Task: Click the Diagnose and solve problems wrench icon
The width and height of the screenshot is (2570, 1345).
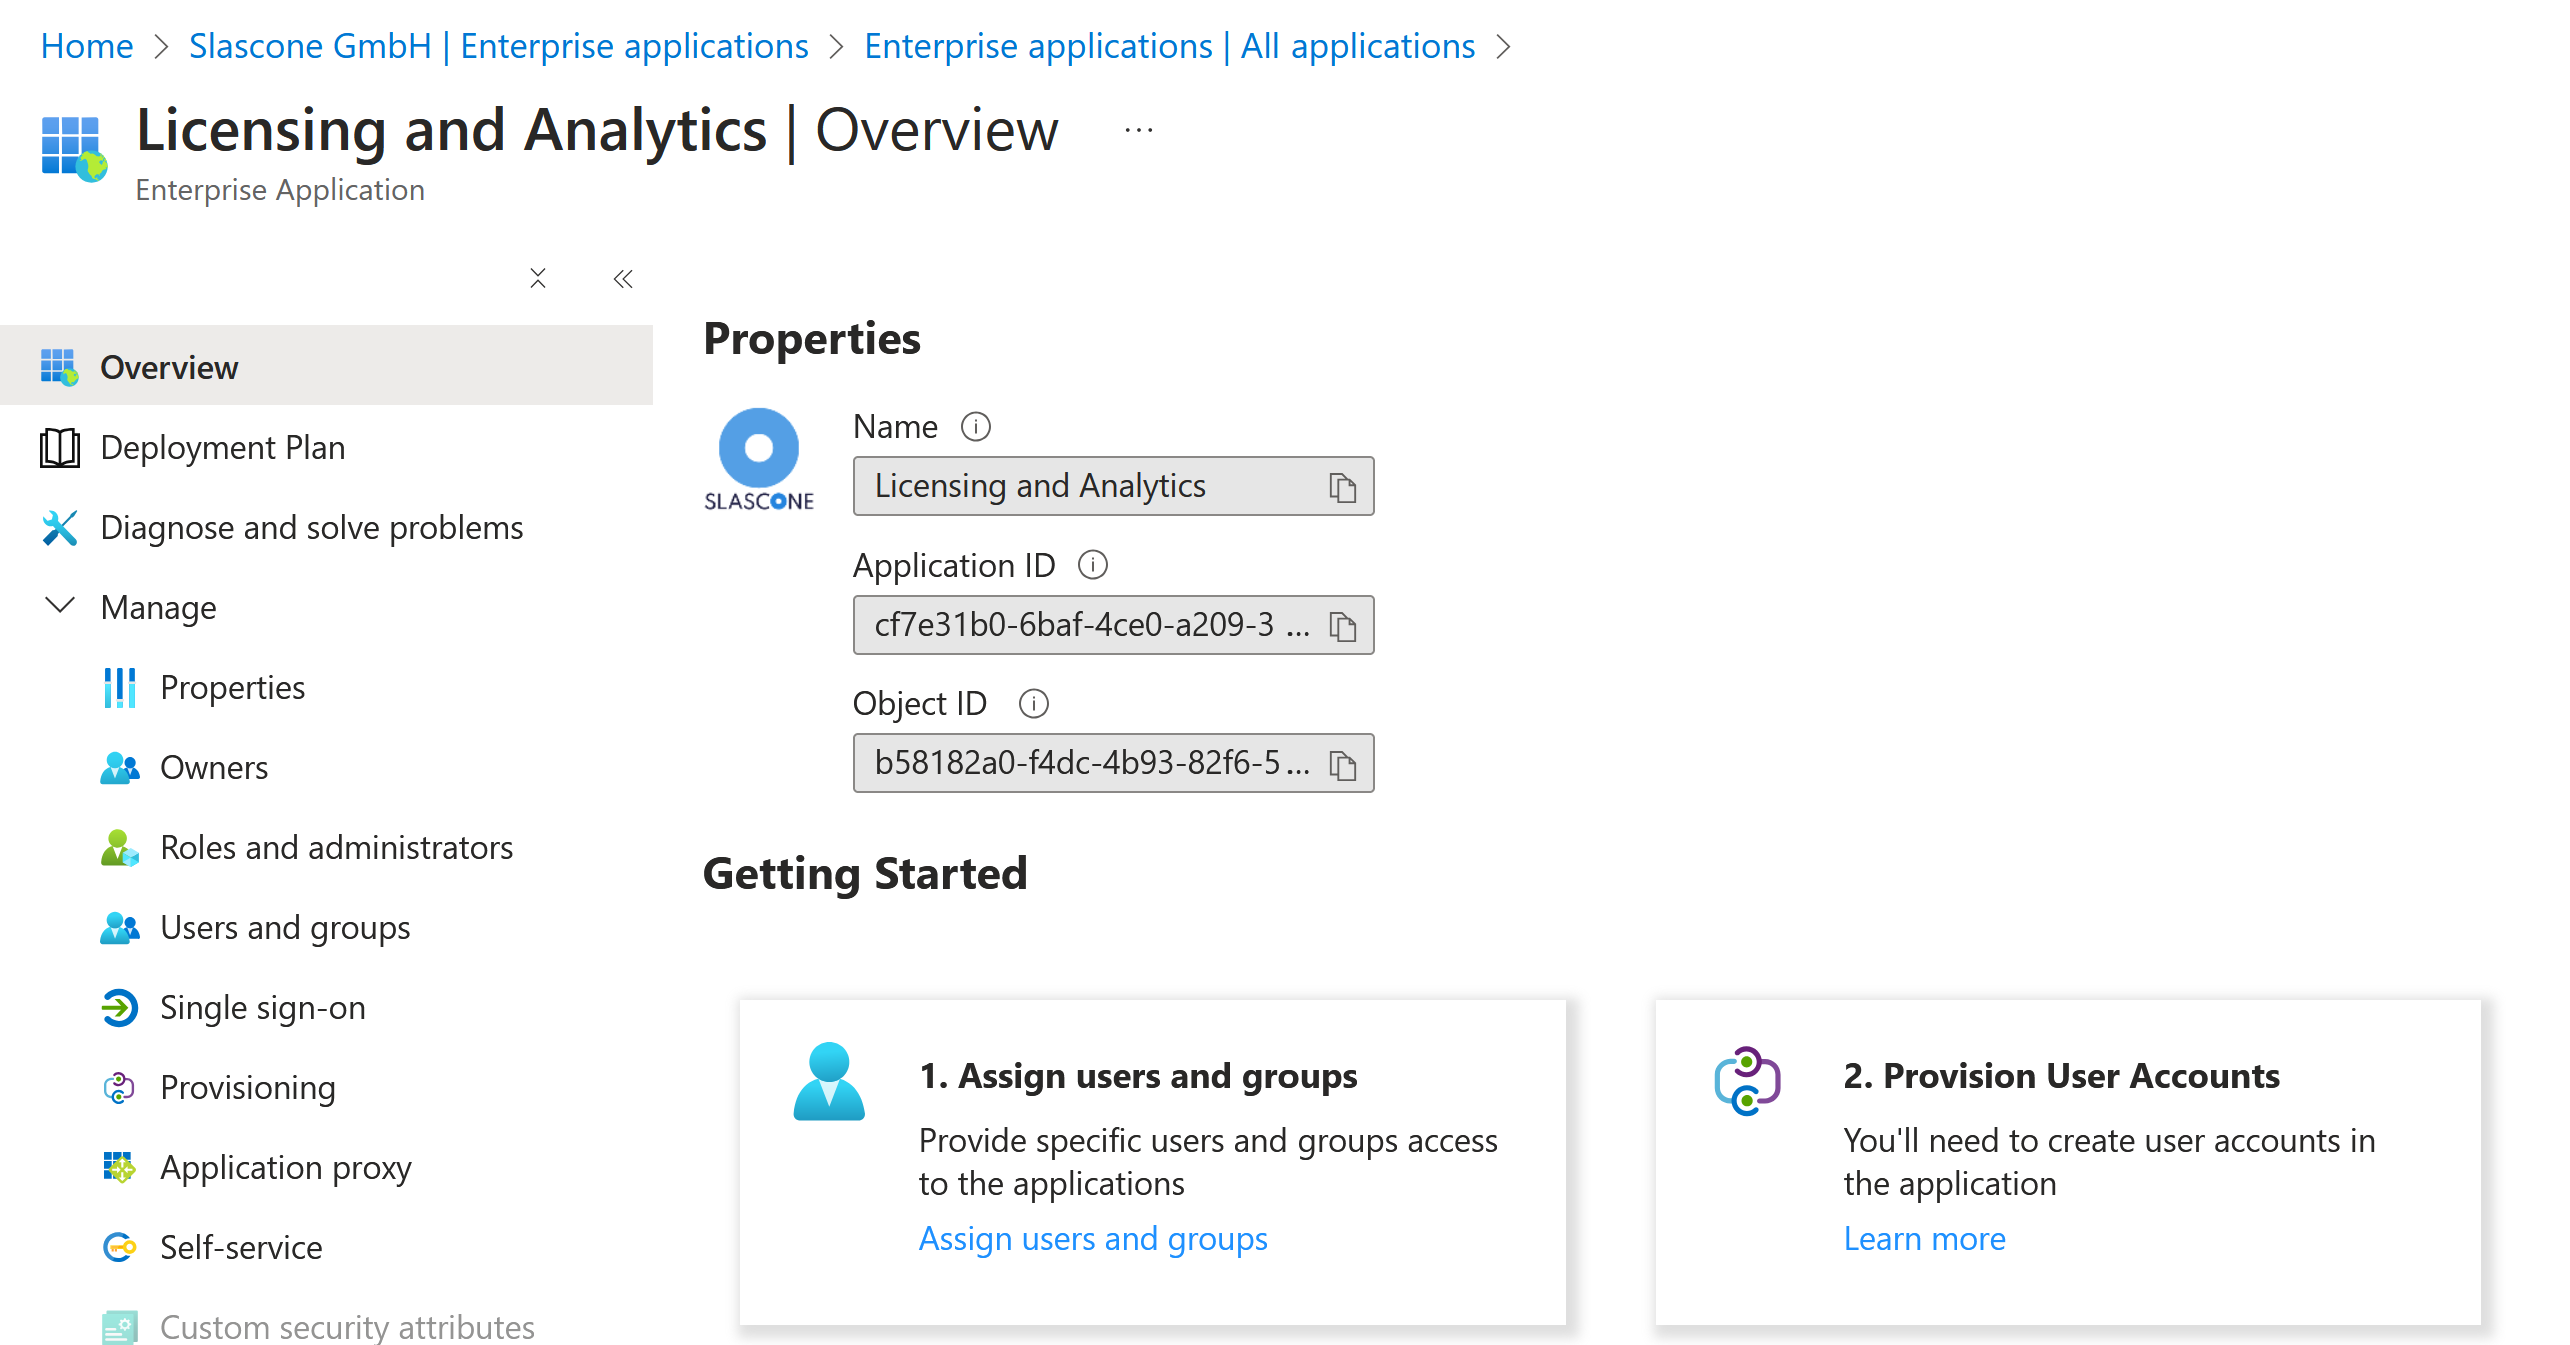Action: pos(59,527)
